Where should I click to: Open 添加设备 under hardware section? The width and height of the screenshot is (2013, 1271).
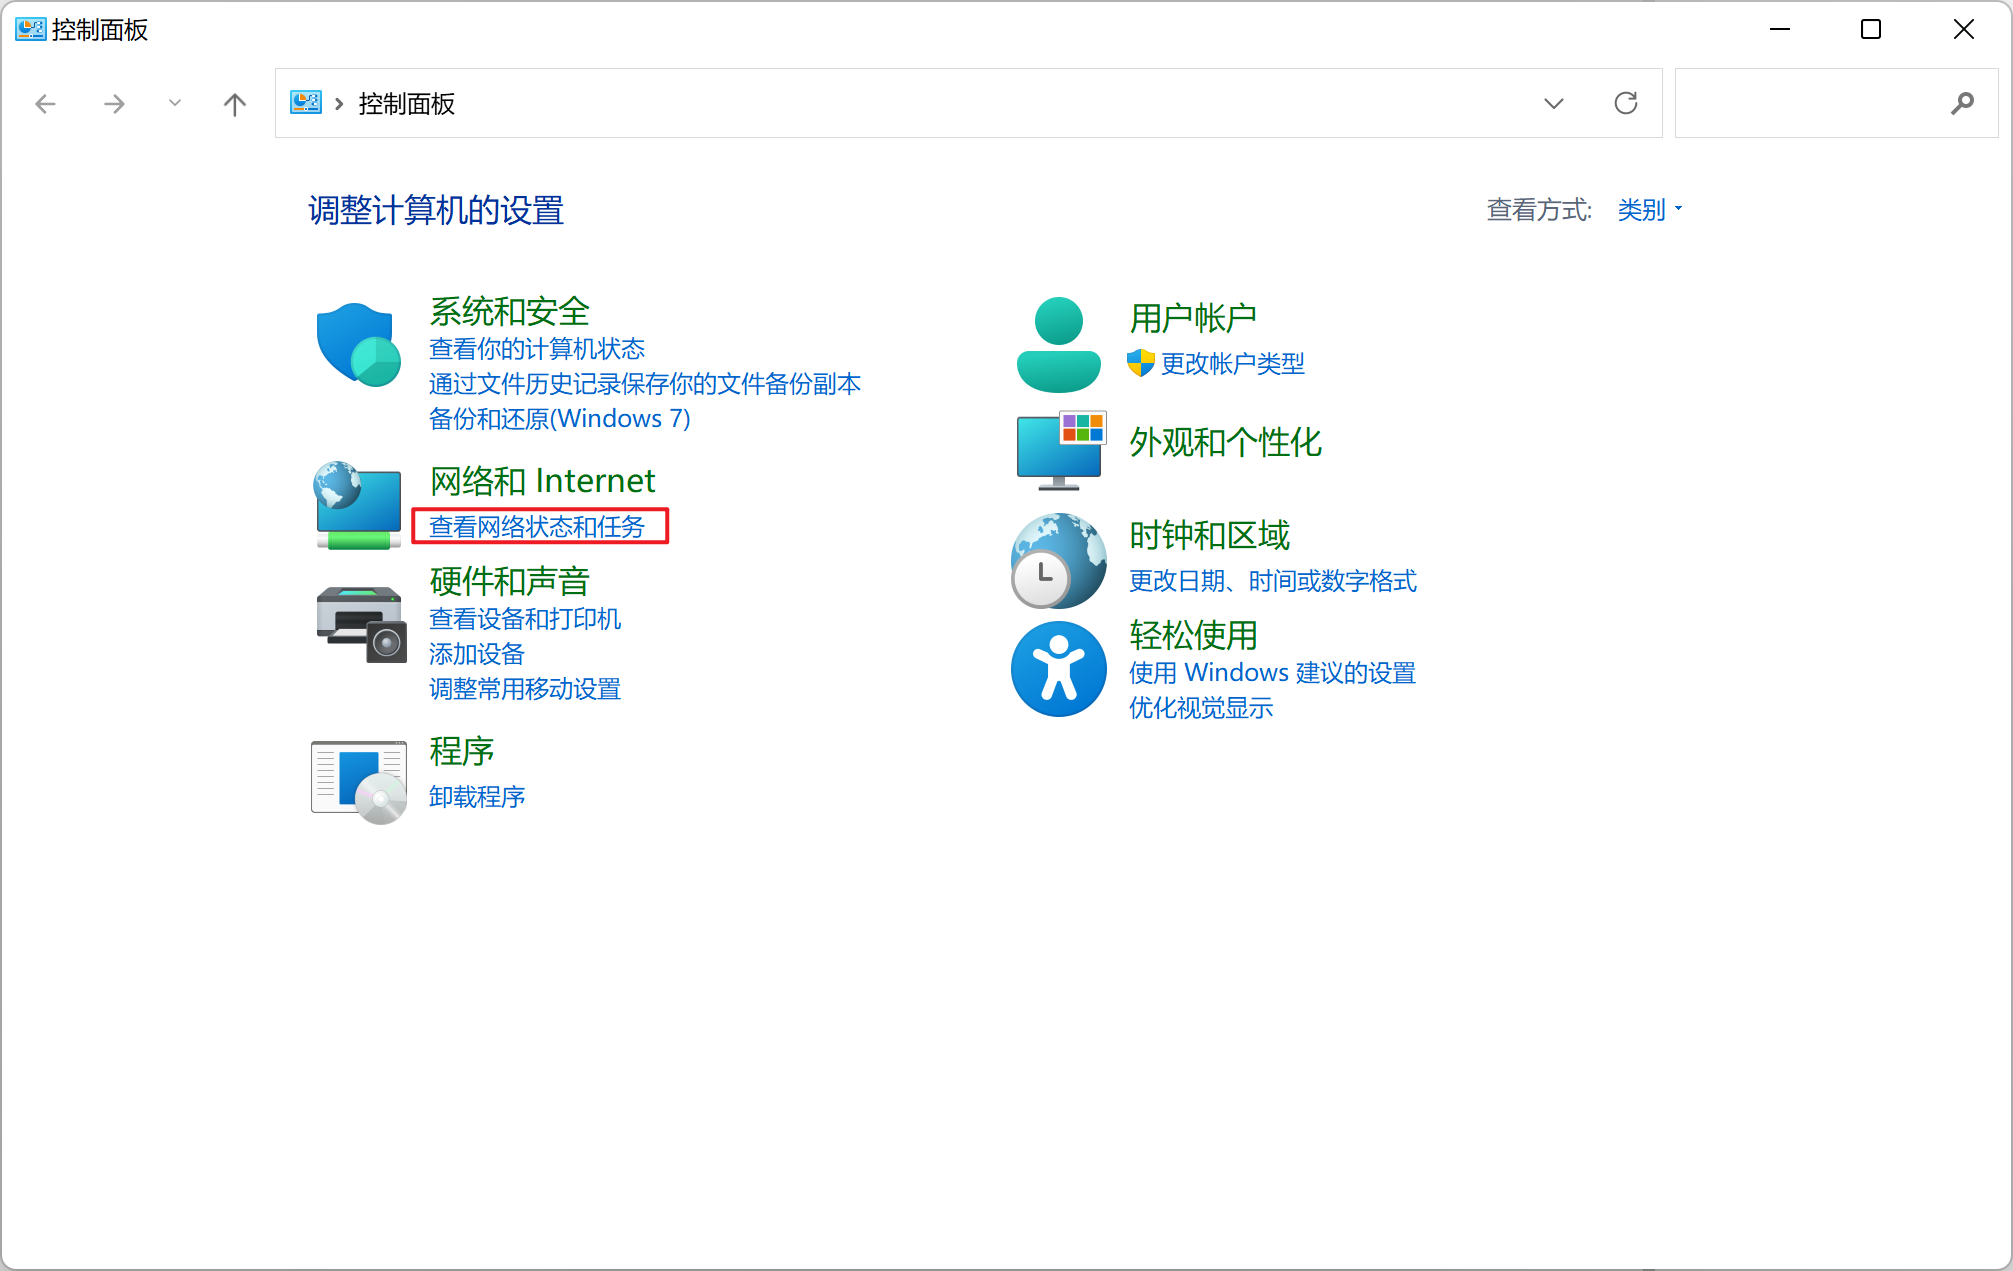point(477,654)
